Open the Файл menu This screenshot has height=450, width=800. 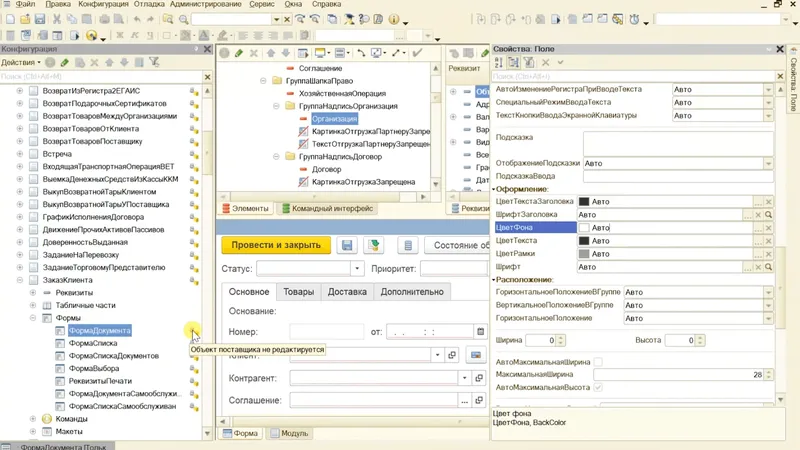click(24, 4)
